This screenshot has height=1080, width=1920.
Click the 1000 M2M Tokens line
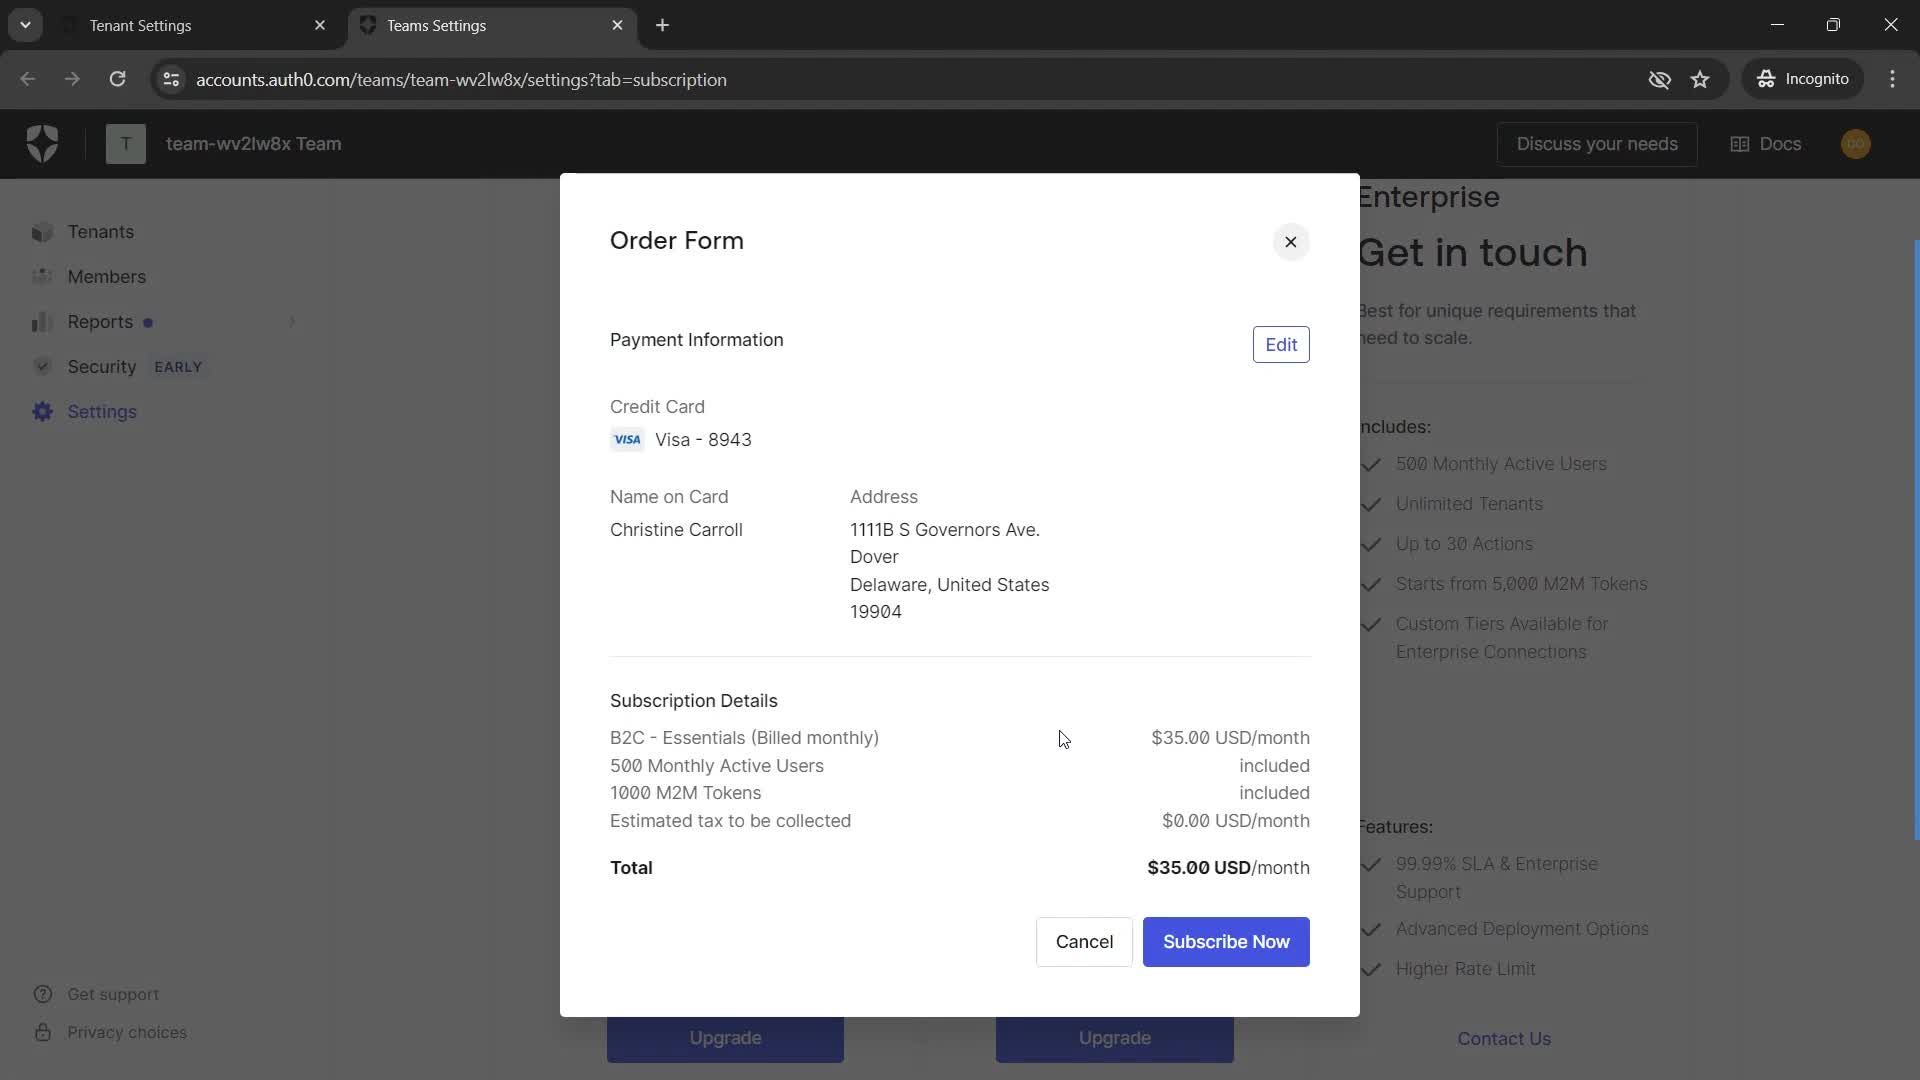685,793
